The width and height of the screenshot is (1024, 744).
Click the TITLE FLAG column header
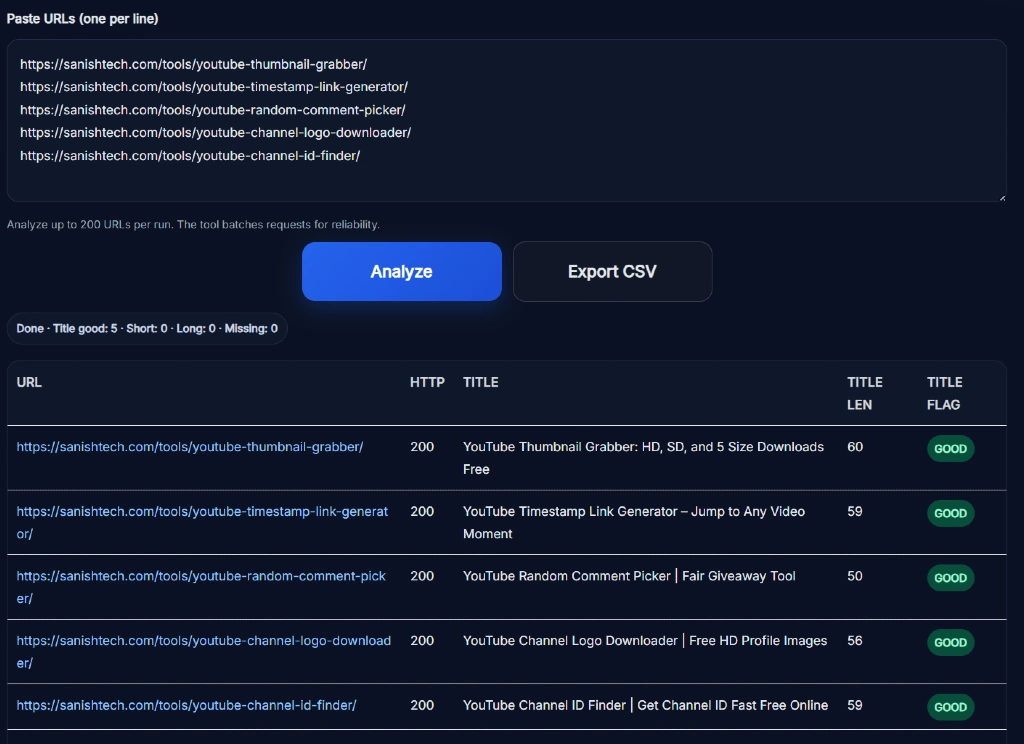click(x=944, y=393)
